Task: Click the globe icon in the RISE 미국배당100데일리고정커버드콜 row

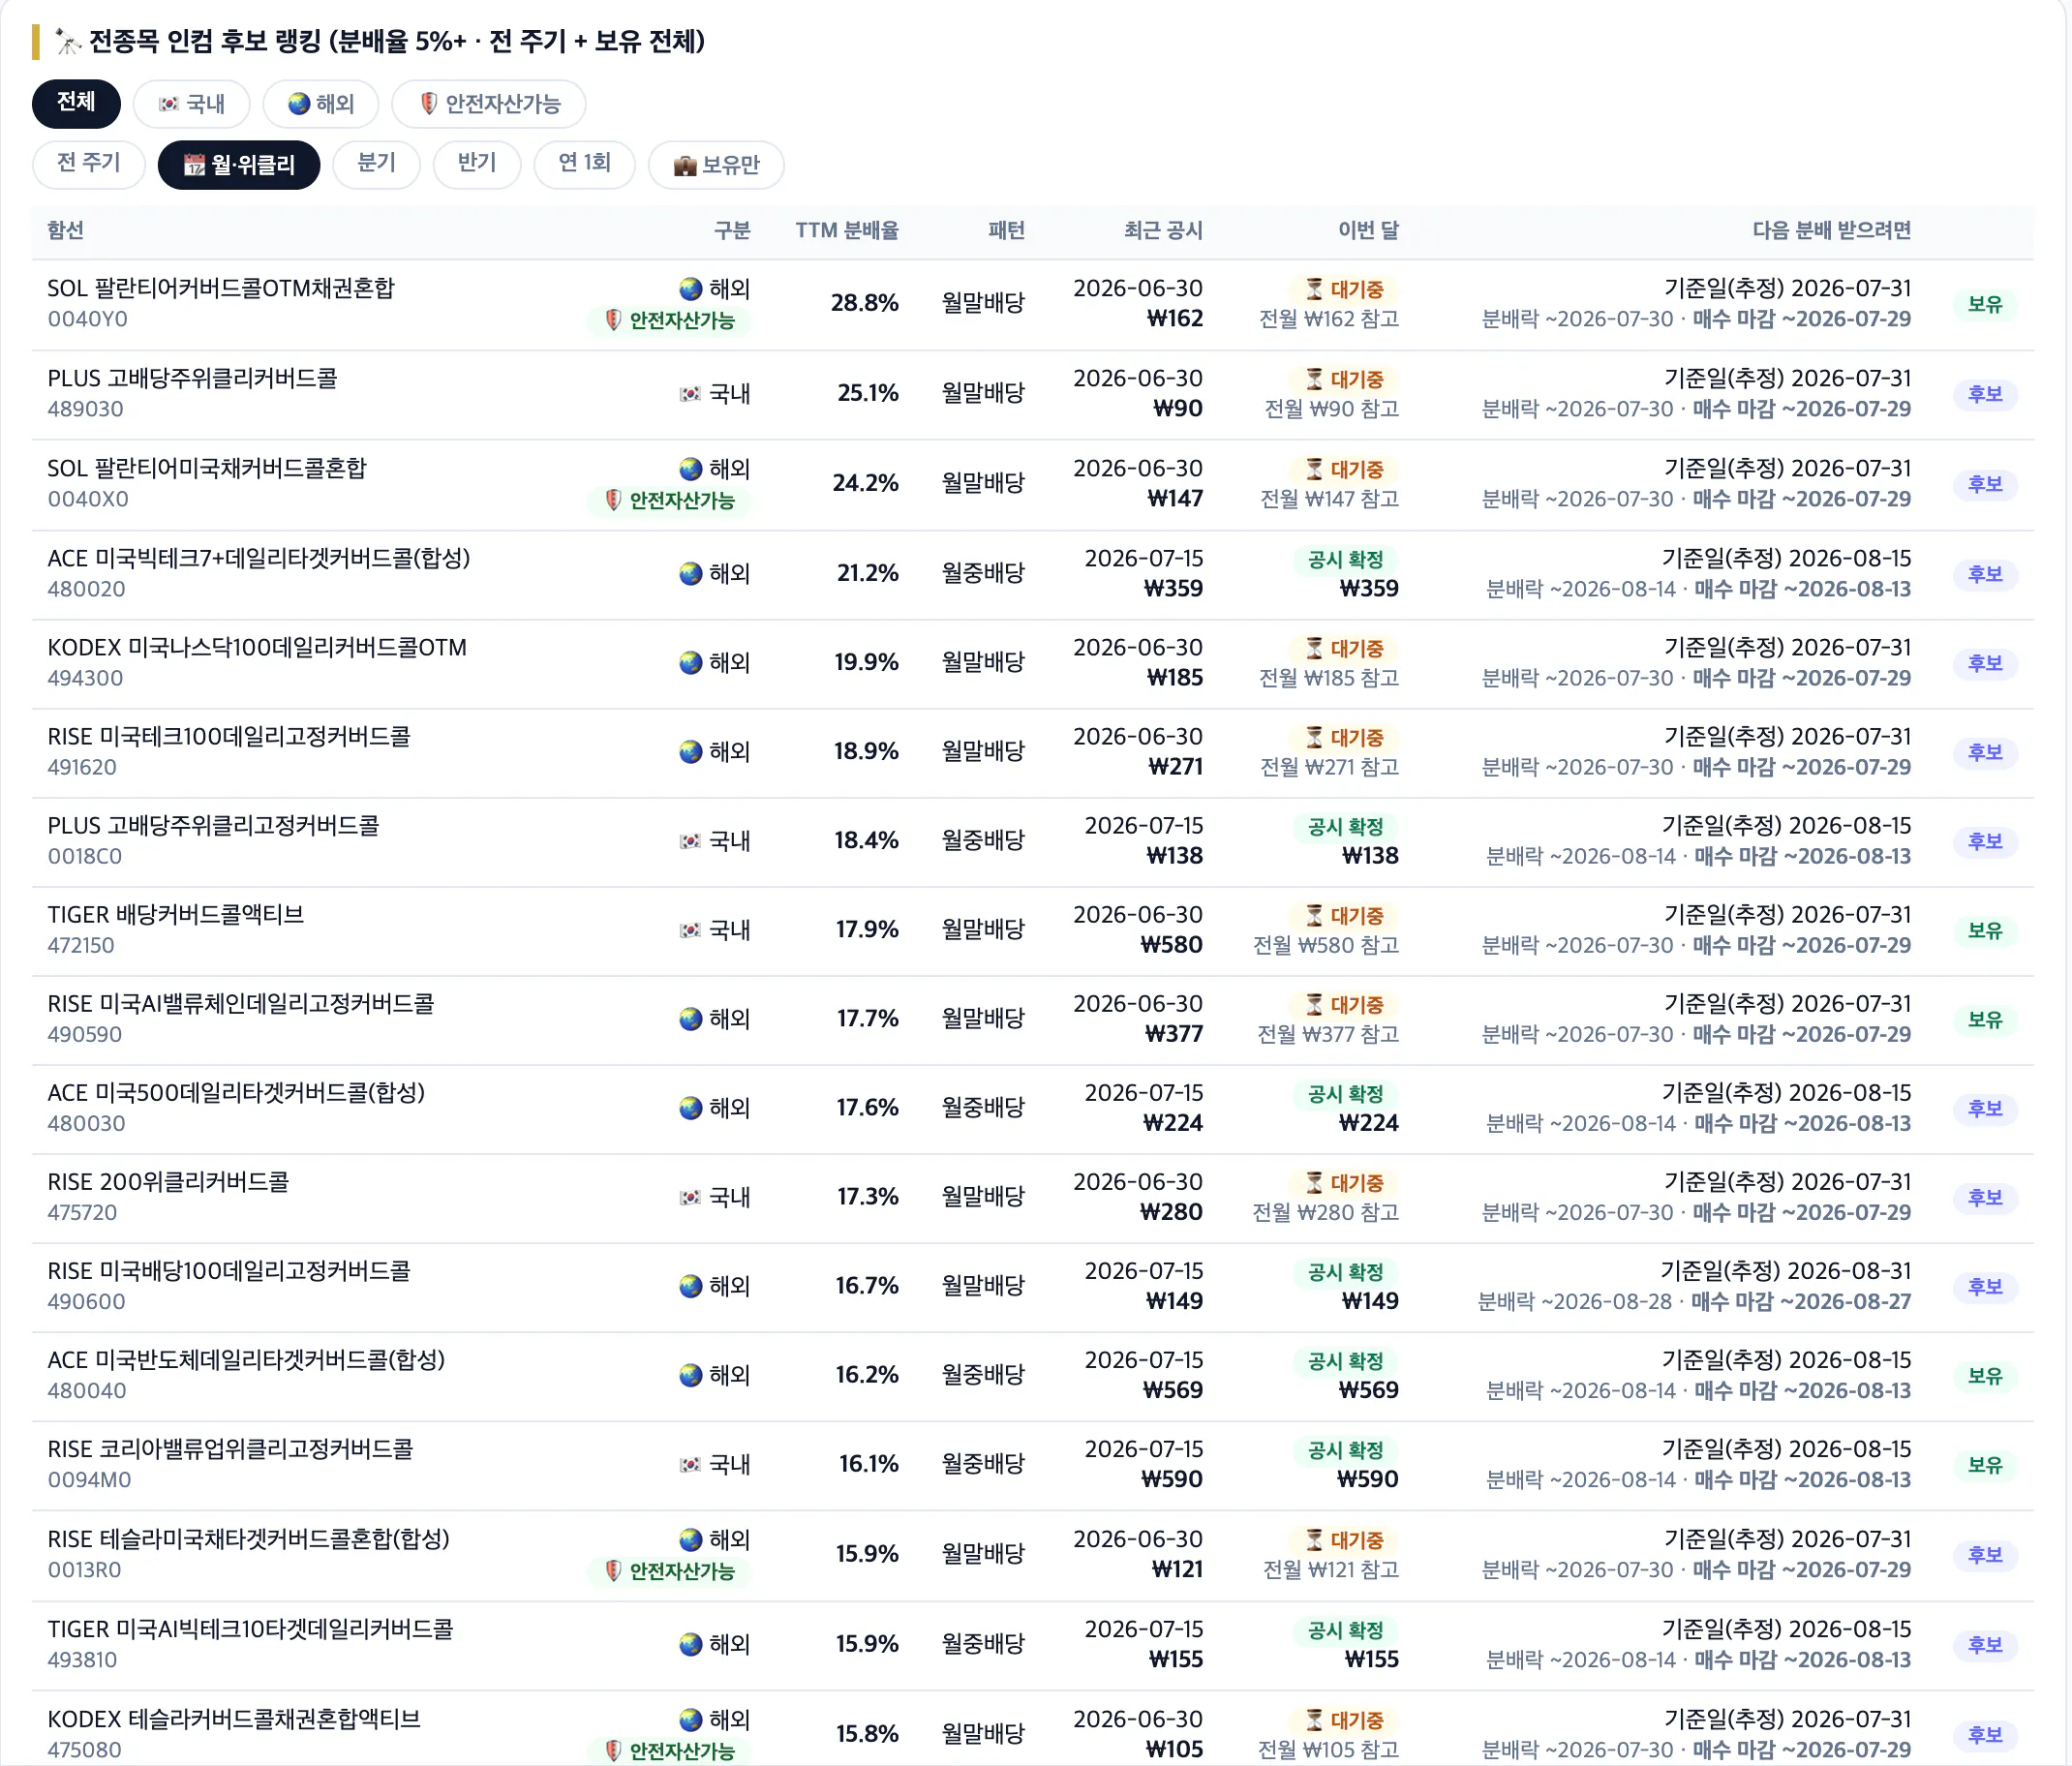Action: (690, 1286)
